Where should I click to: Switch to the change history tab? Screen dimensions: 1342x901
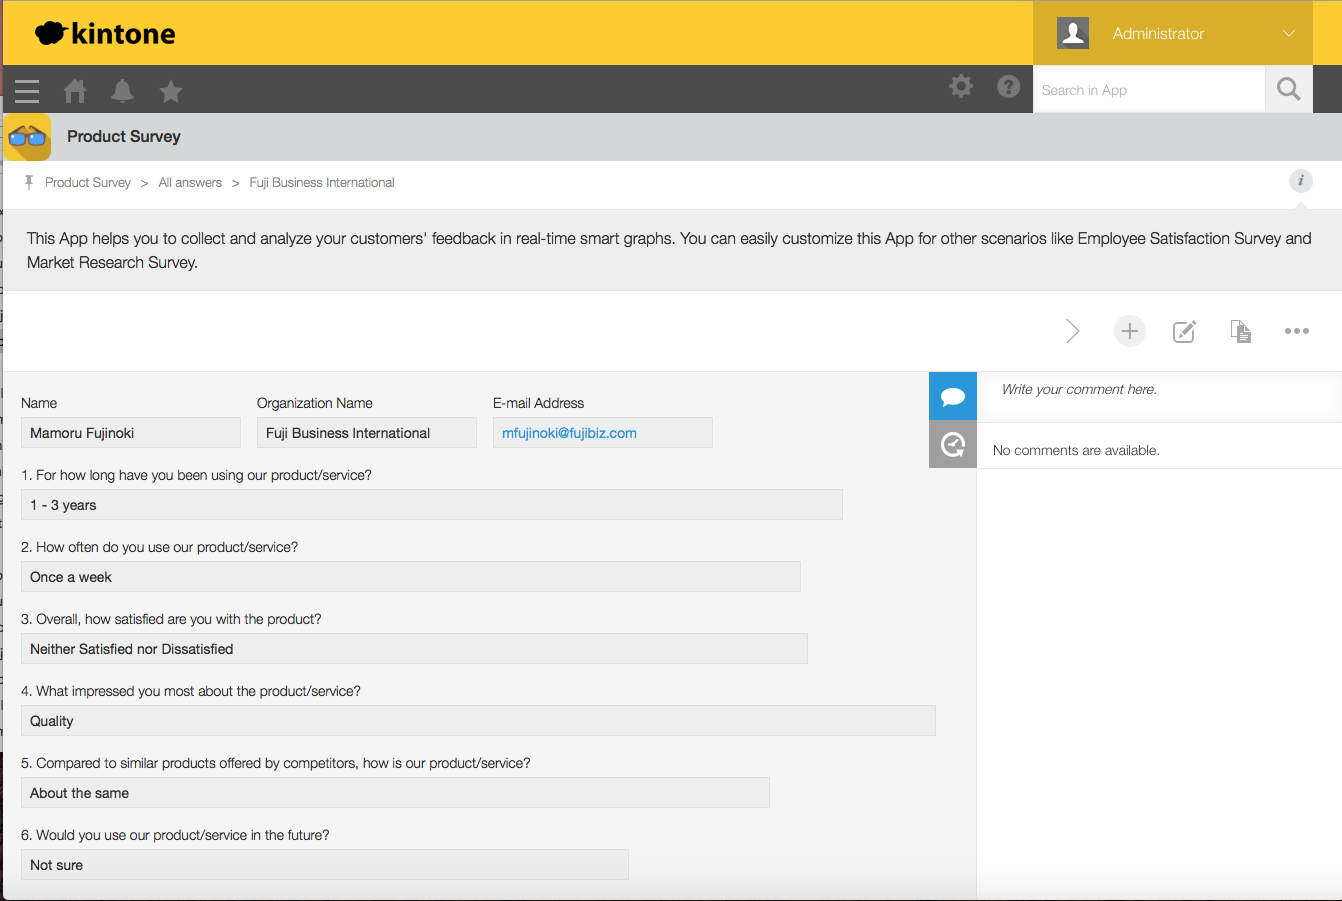(x=953, y=444)
